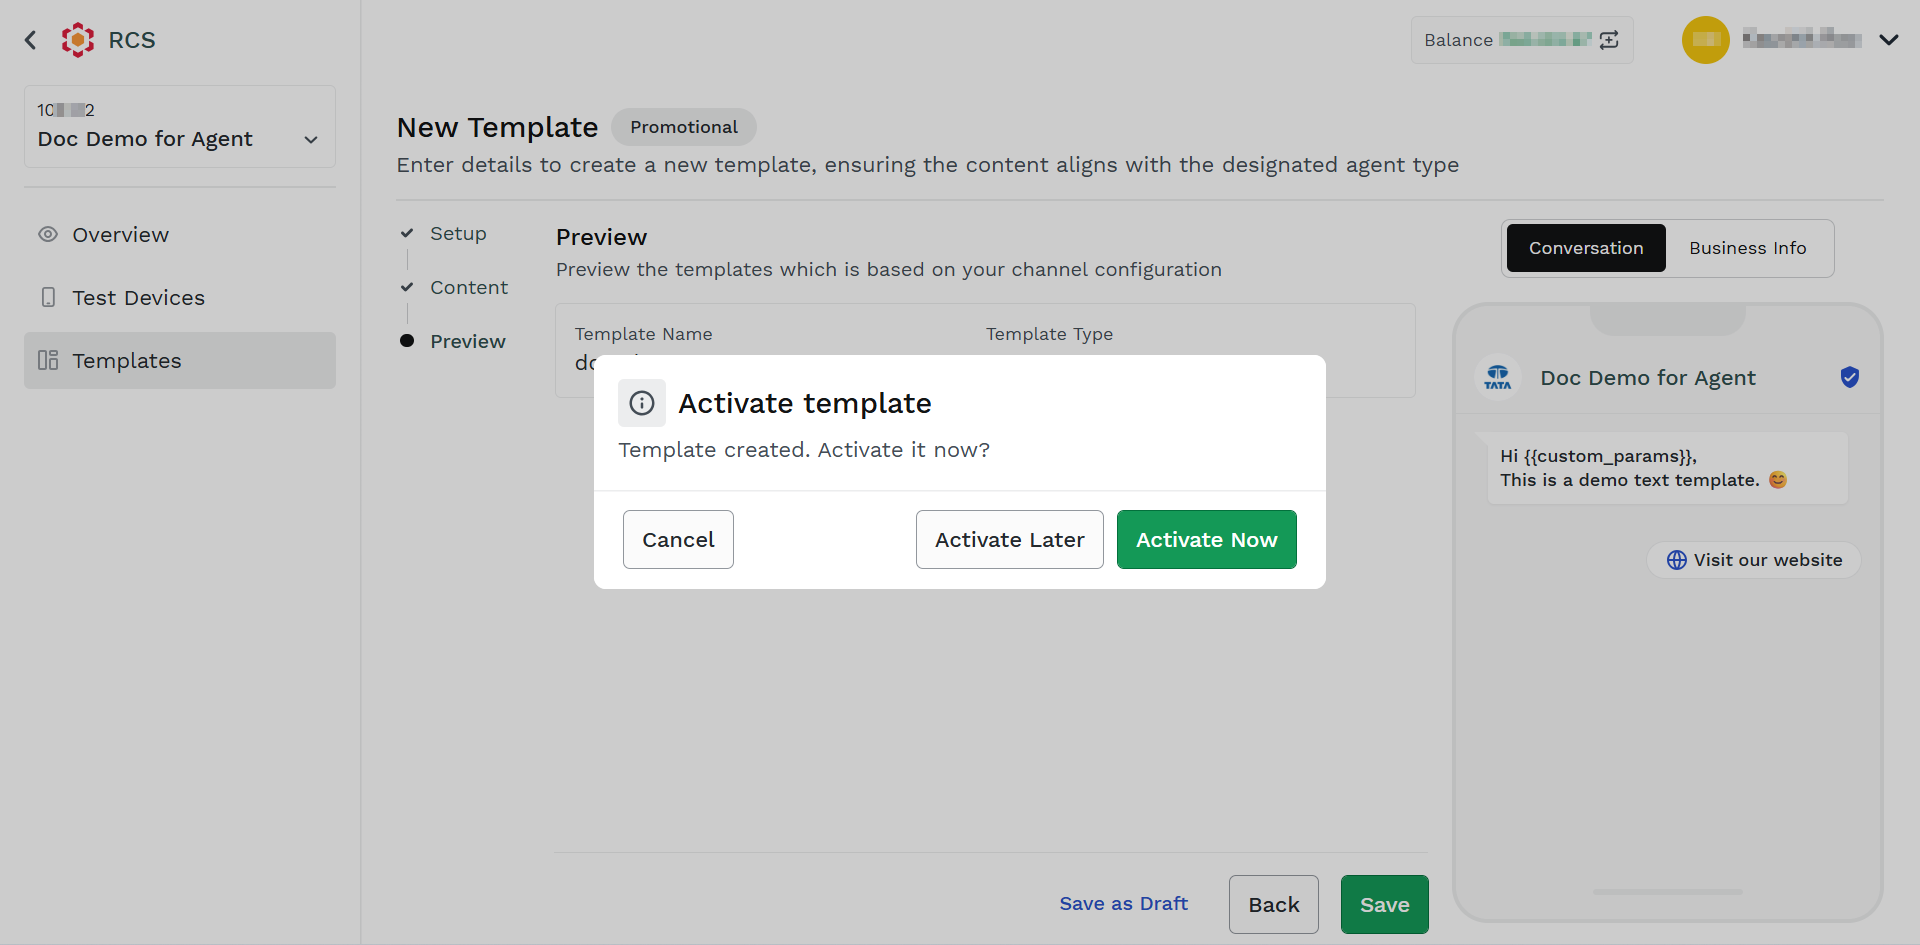Switch to the Business Info tab

[1748, 248]
